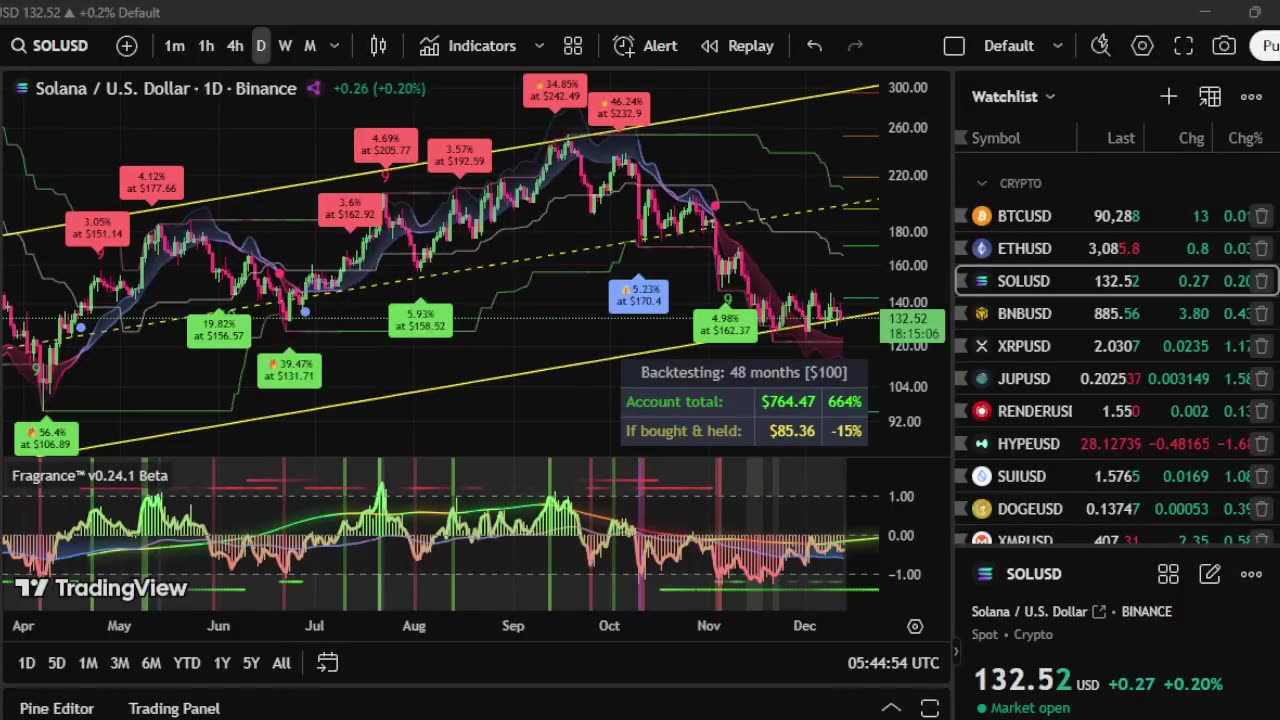The width and height of the screenshot is (1280, 720).
Task: Open the Indicators dialog
Action: pos(468,46)
